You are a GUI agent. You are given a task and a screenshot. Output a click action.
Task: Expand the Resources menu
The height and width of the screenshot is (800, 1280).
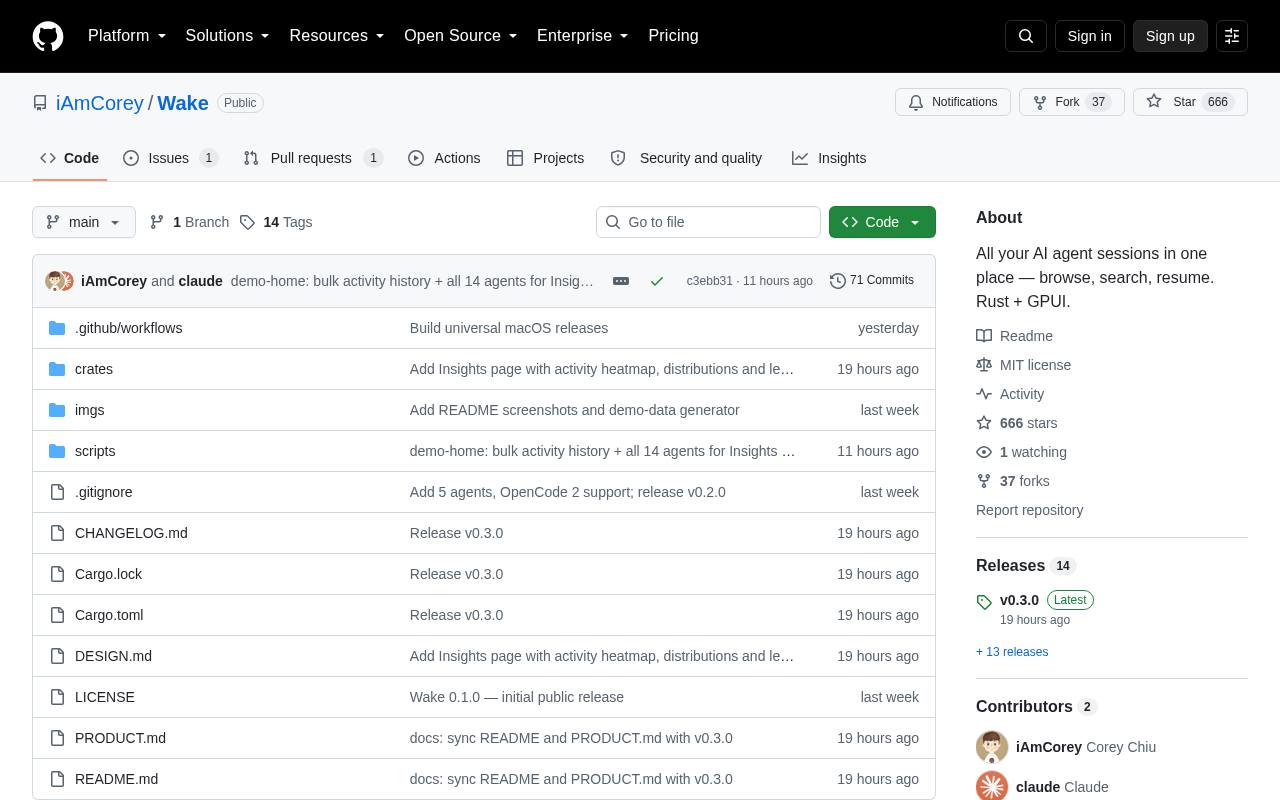tap(337, 36)
